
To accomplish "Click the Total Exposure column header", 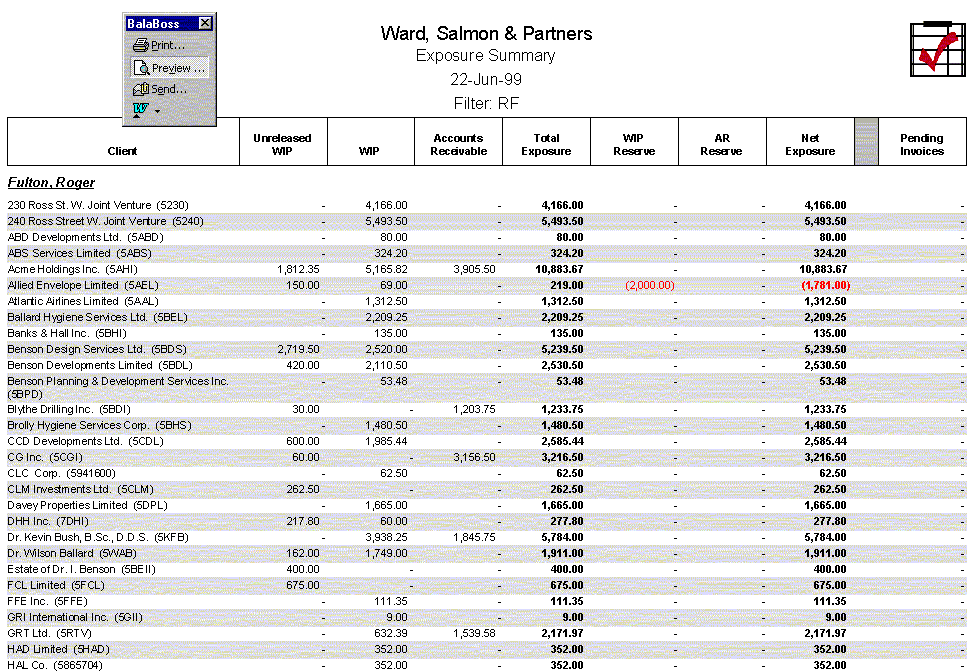I will click(546, 144).
